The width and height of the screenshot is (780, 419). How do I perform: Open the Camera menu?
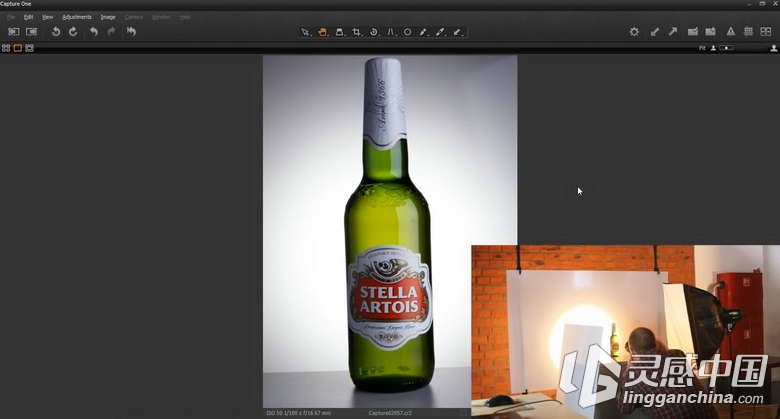[133, 17]
